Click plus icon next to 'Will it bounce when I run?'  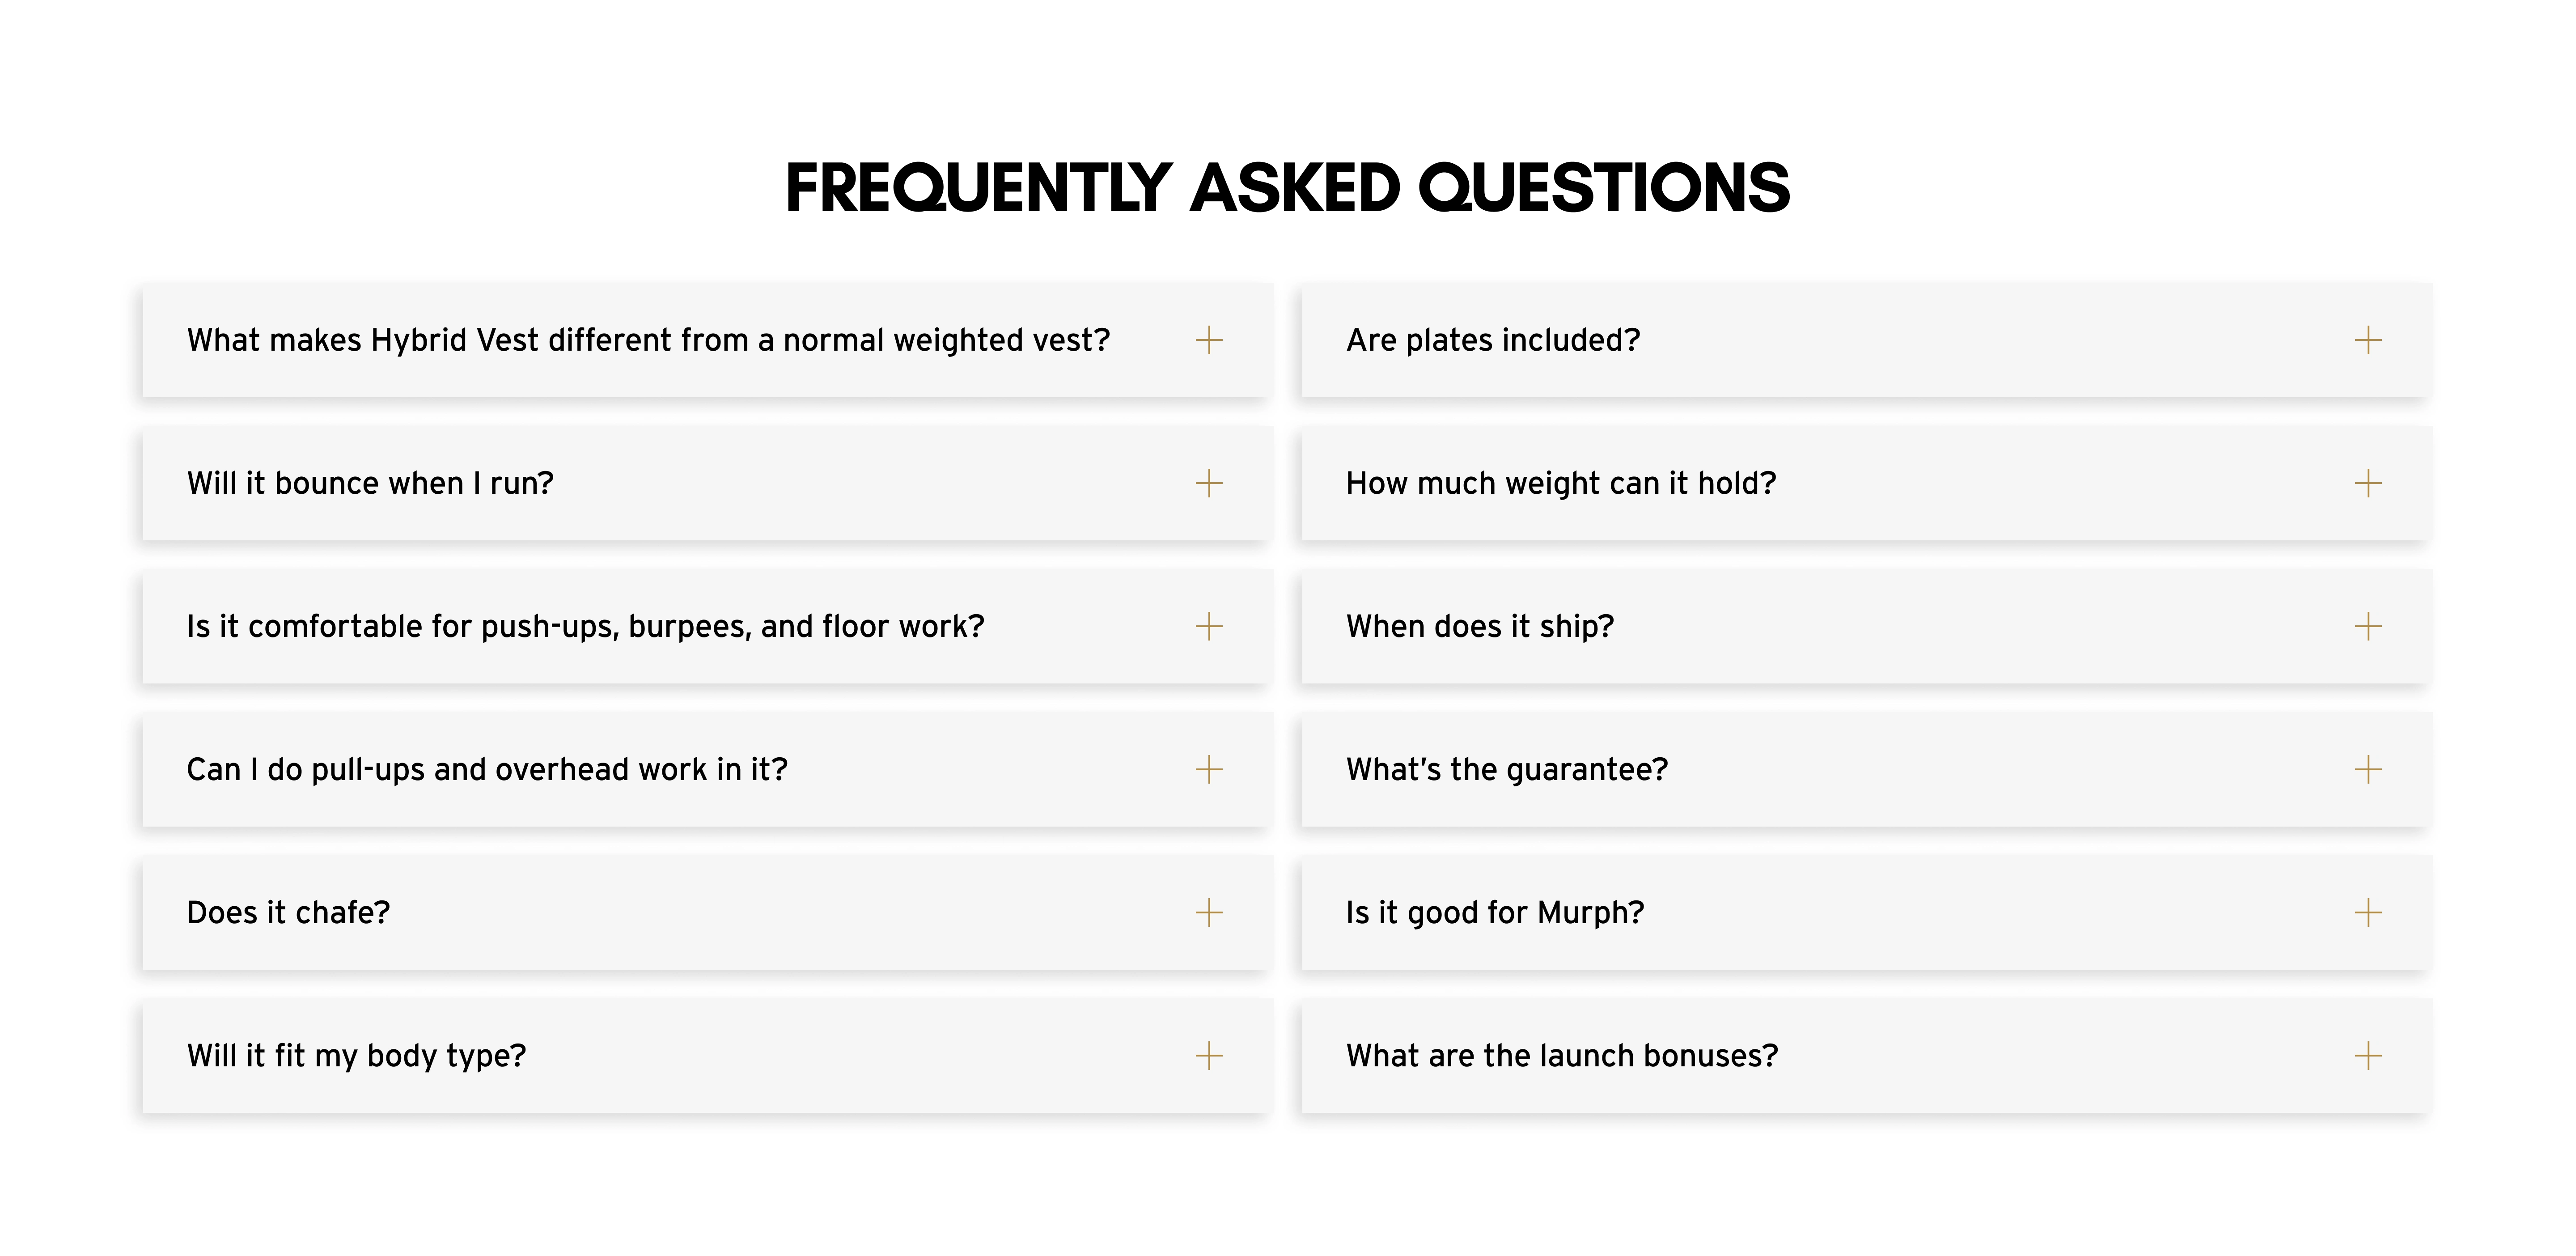(1208, 483)
